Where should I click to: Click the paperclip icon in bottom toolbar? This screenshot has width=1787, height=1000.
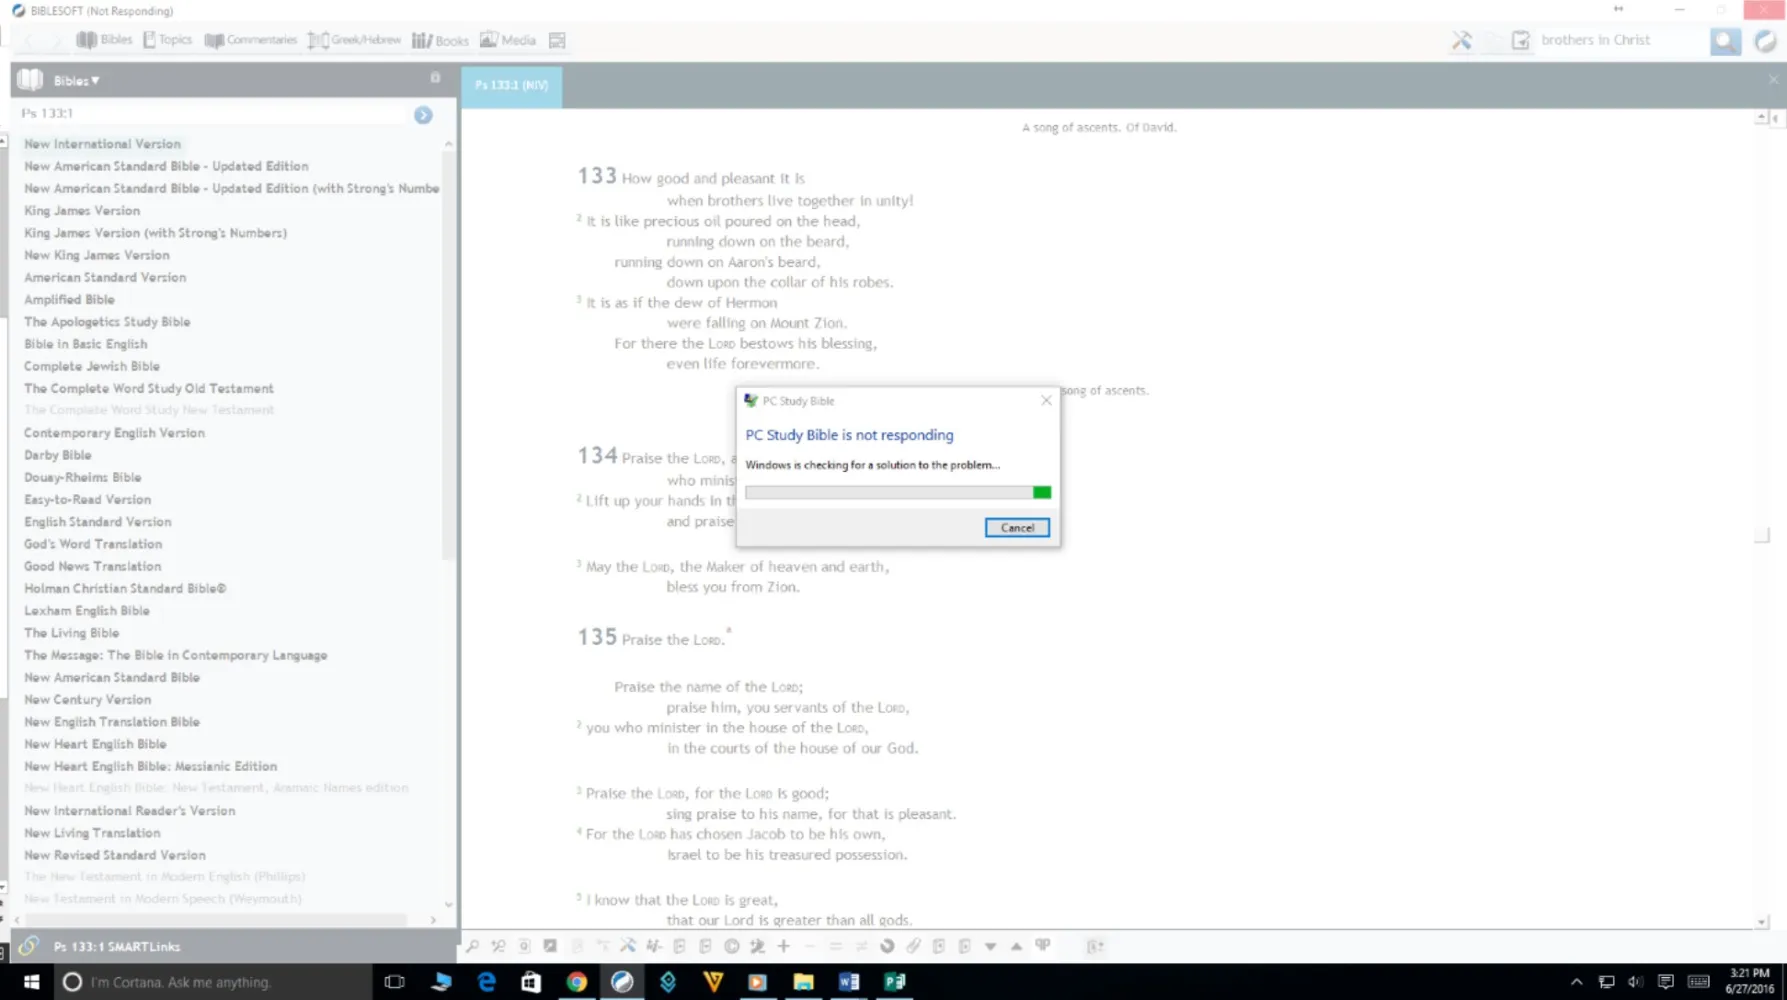[x=913, y=946]
